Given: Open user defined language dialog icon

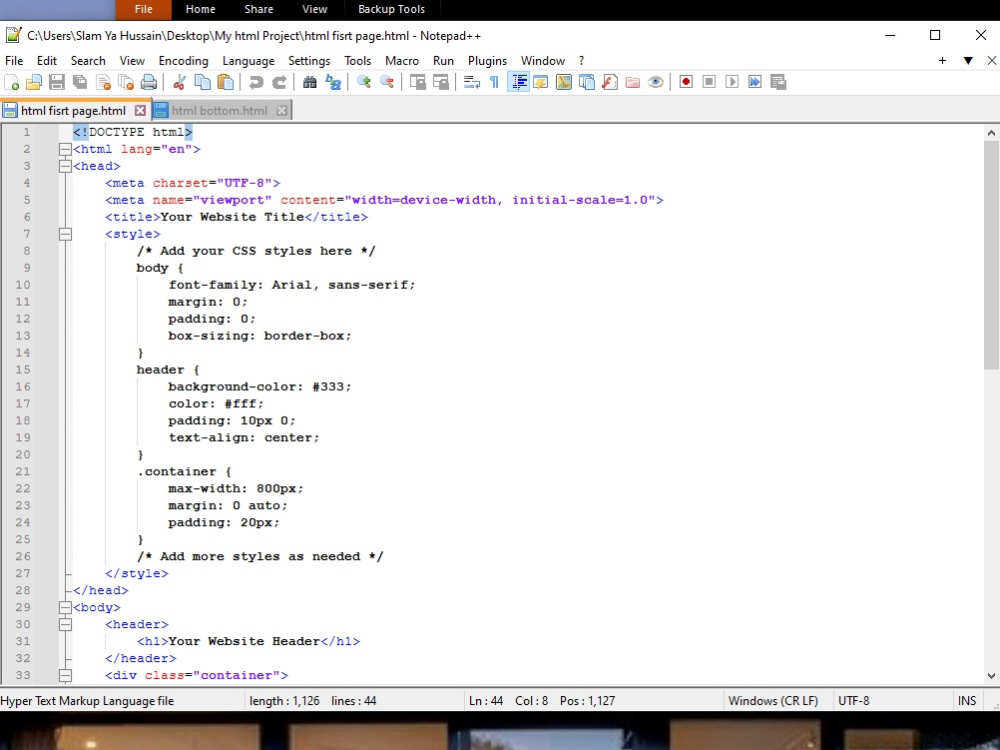Looking at the screenshot, I should click(x=541, y=82).
